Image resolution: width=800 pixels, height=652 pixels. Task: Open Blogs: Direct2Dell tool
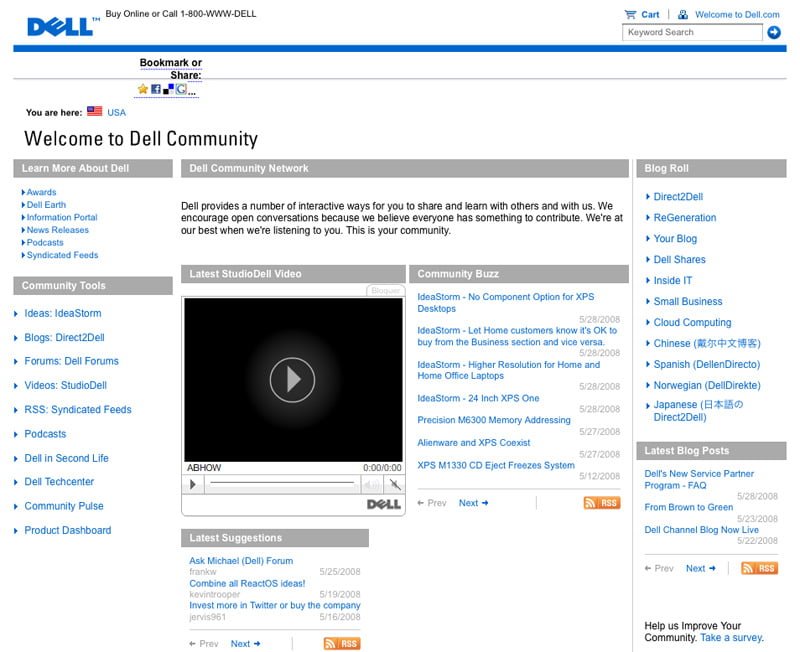coord(64,337)
